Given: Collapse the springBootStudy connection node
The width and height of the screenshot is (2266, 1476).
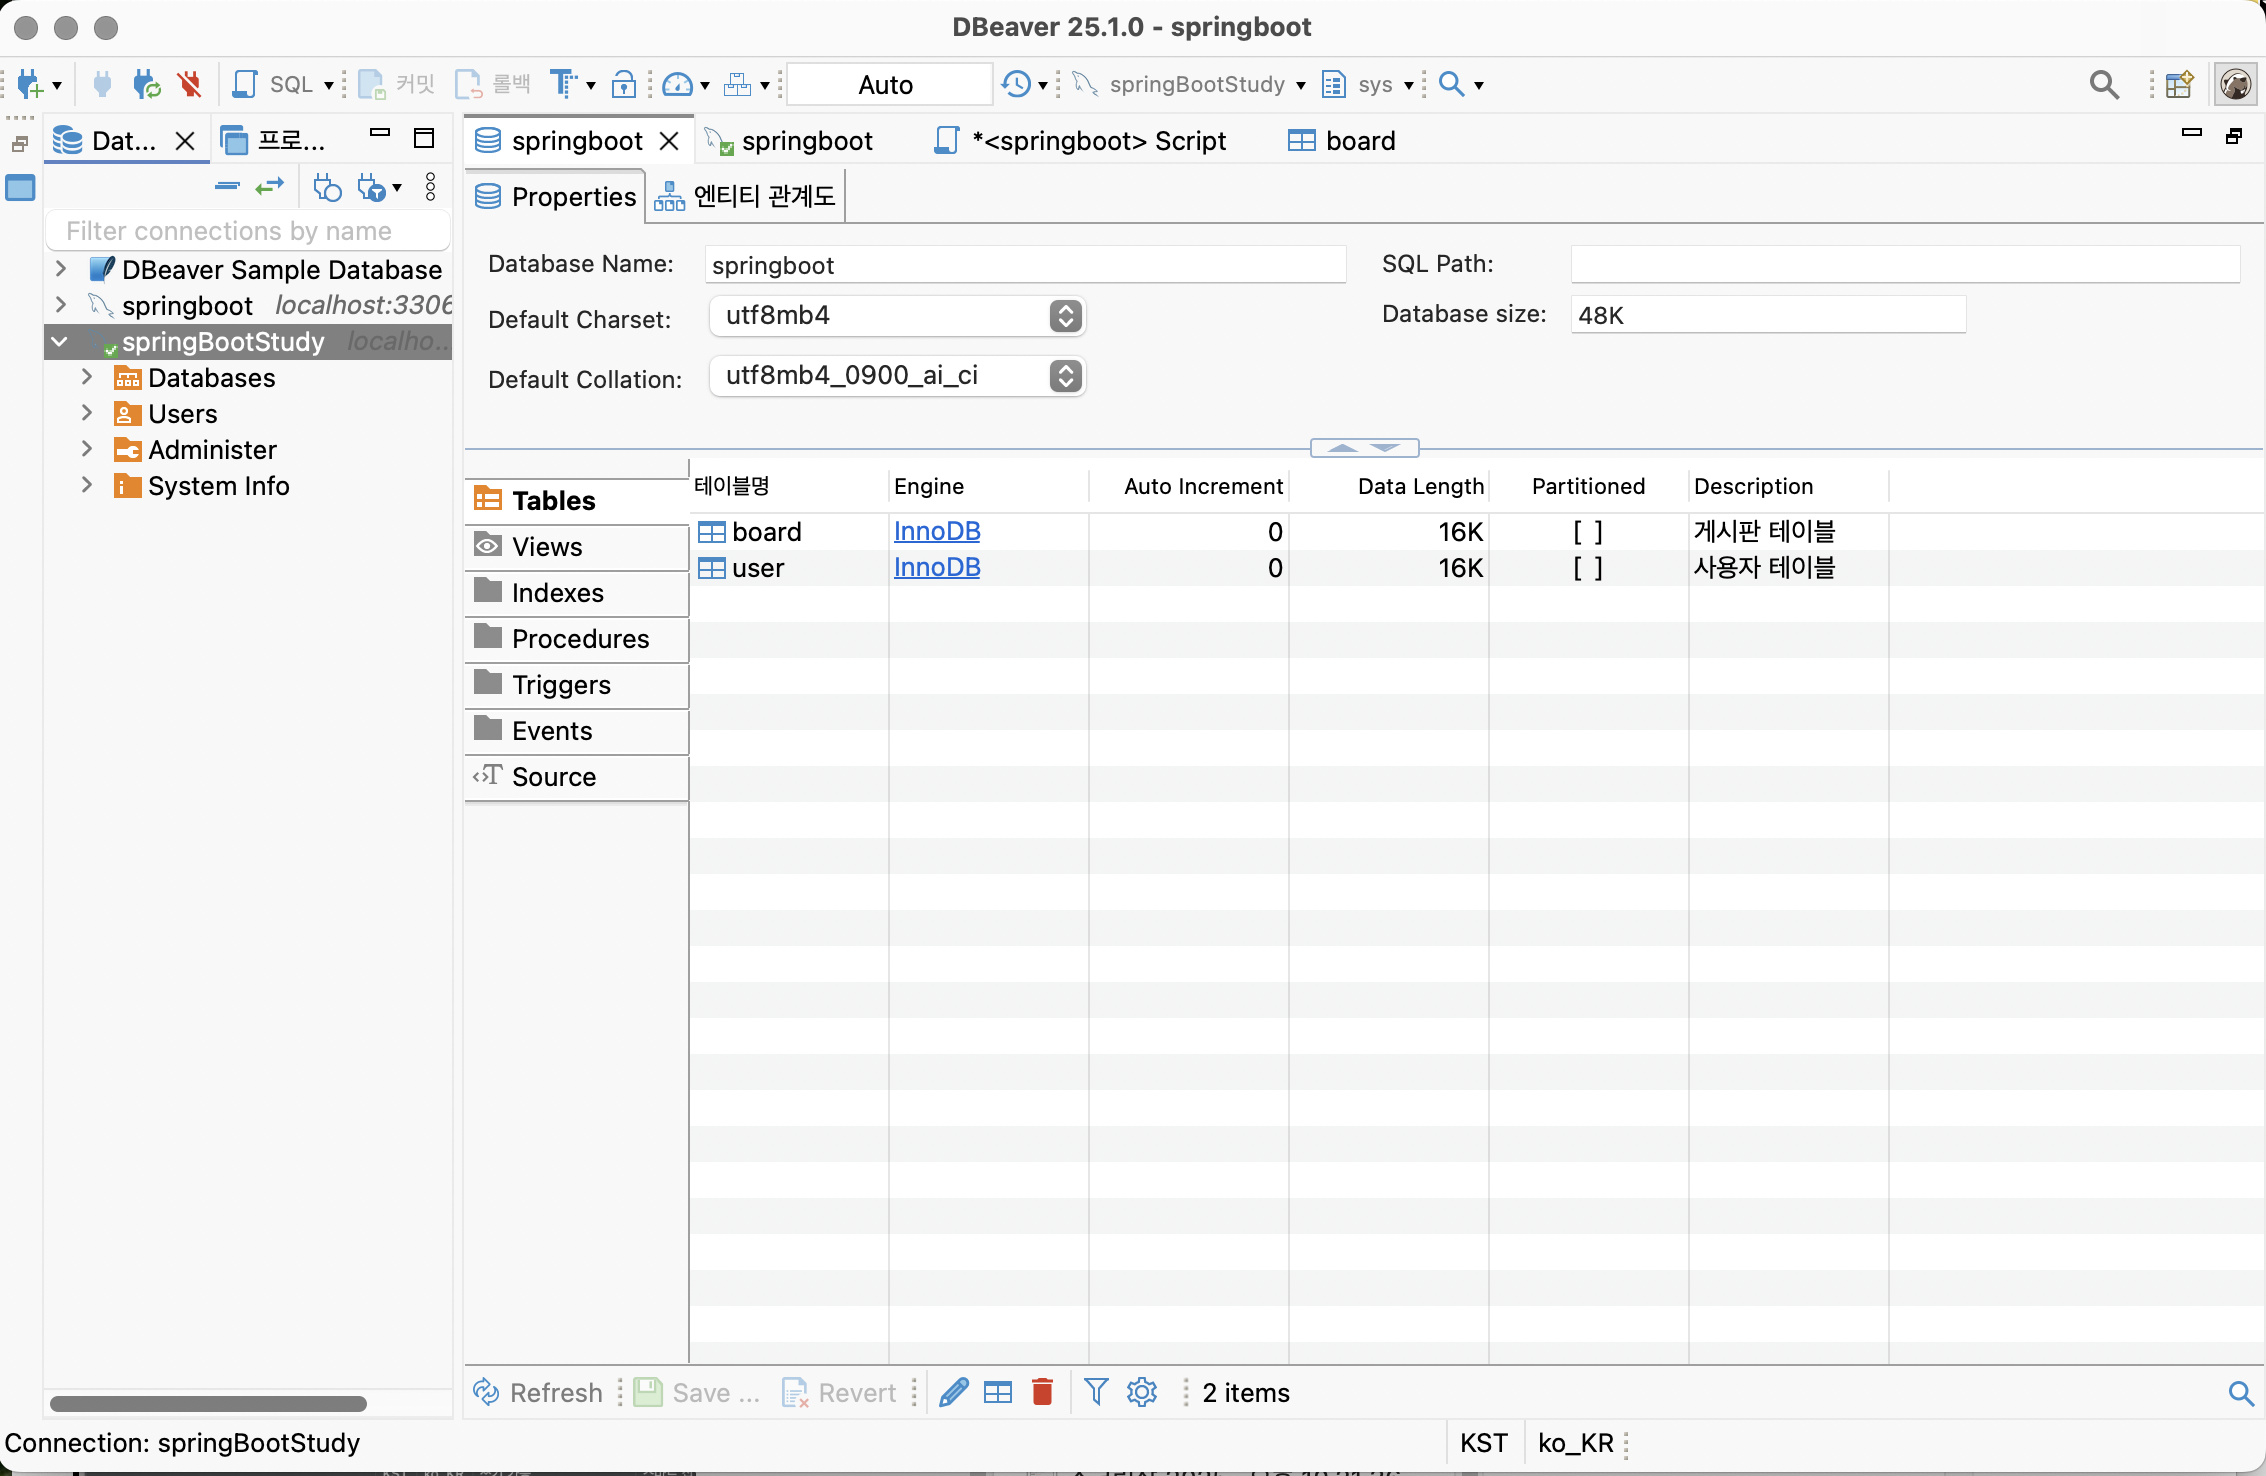Looking at the screenshot, I should [x=60, y=342].
